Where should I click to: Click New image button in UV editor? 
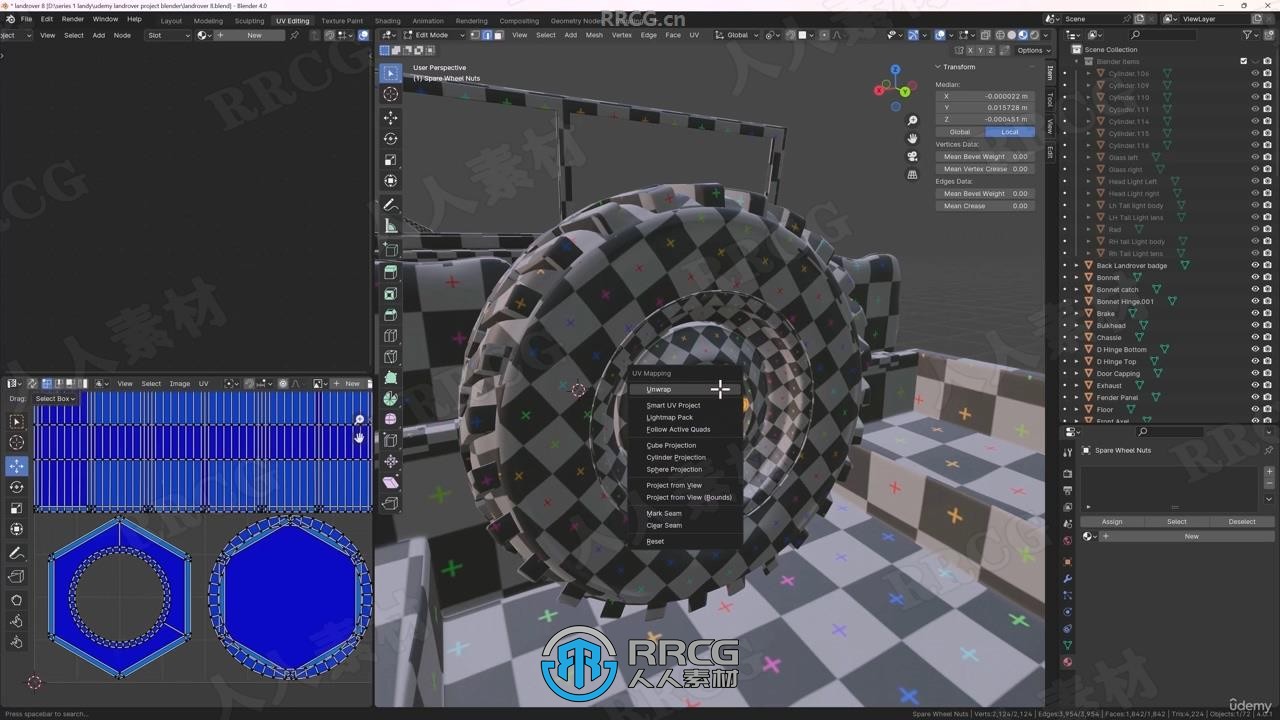[x=347, y=384]
